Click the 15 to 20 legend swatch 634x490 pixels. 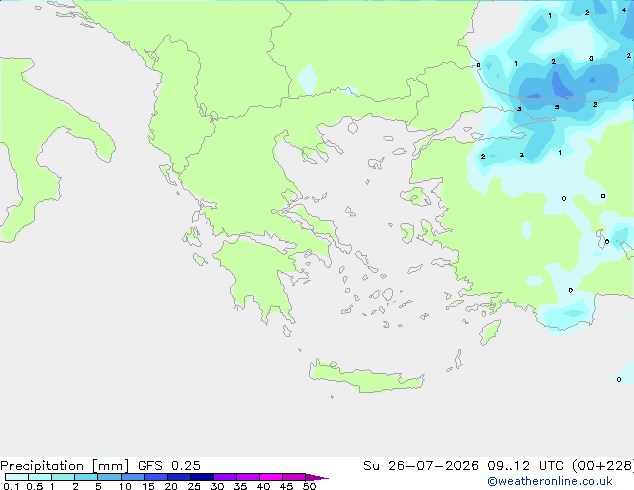tap(156, 477)
